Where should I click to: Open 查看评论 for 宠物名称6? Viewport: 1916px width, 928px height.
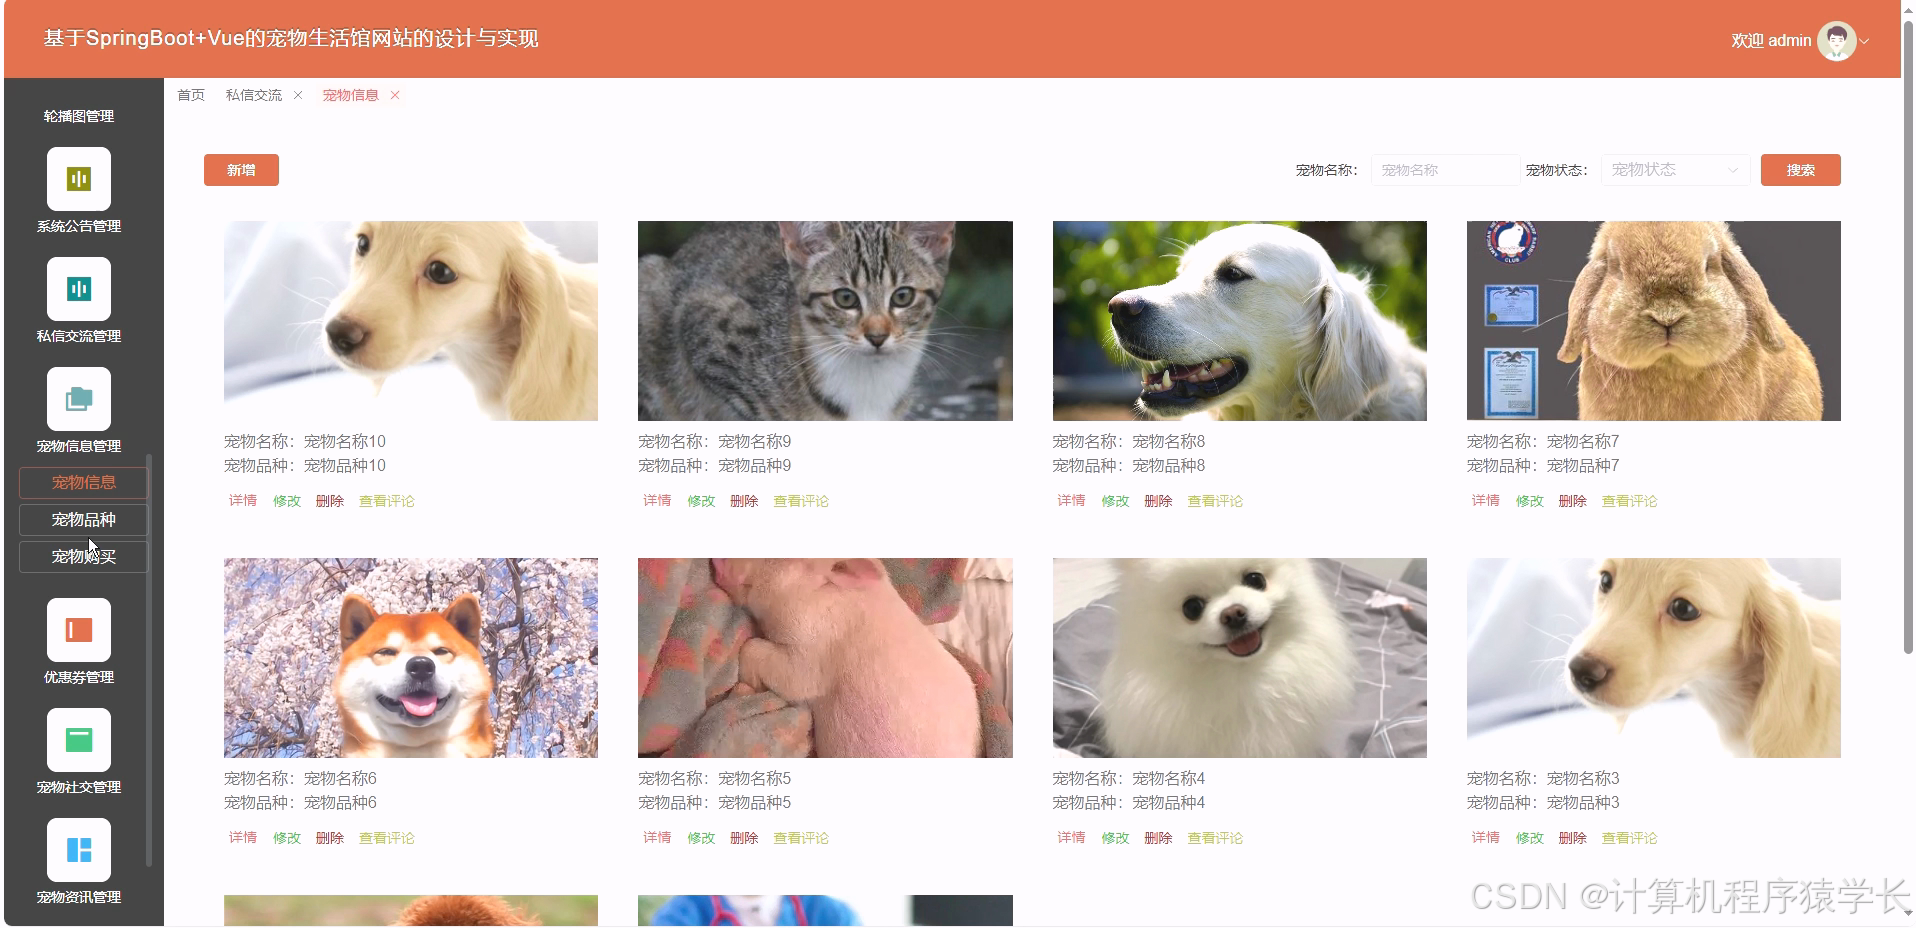click(x=387, y=838)
